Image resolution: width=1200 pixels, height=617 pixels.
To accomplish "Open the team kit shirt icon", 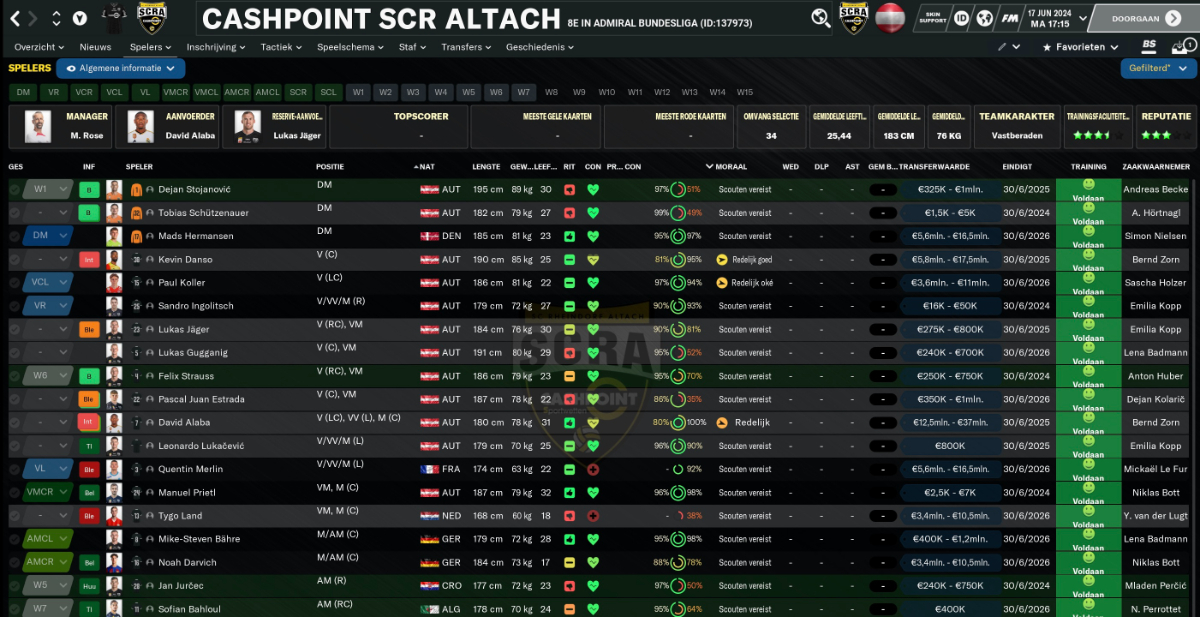I will [x=116, y=17].
